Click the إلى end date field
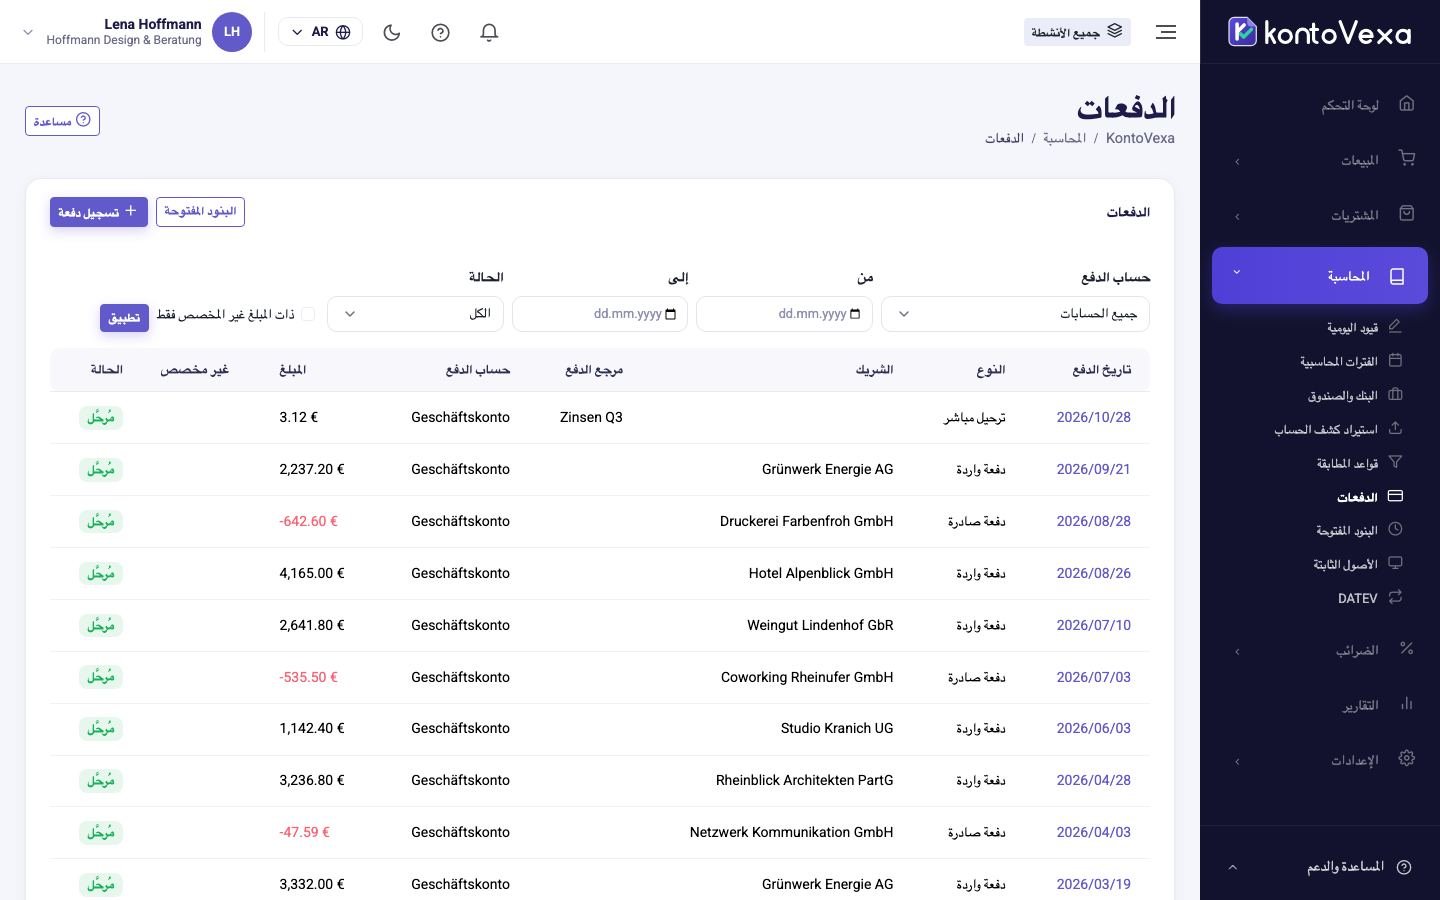The width and height of the screenshot is (1440, 900). click(x=600, y=314)
